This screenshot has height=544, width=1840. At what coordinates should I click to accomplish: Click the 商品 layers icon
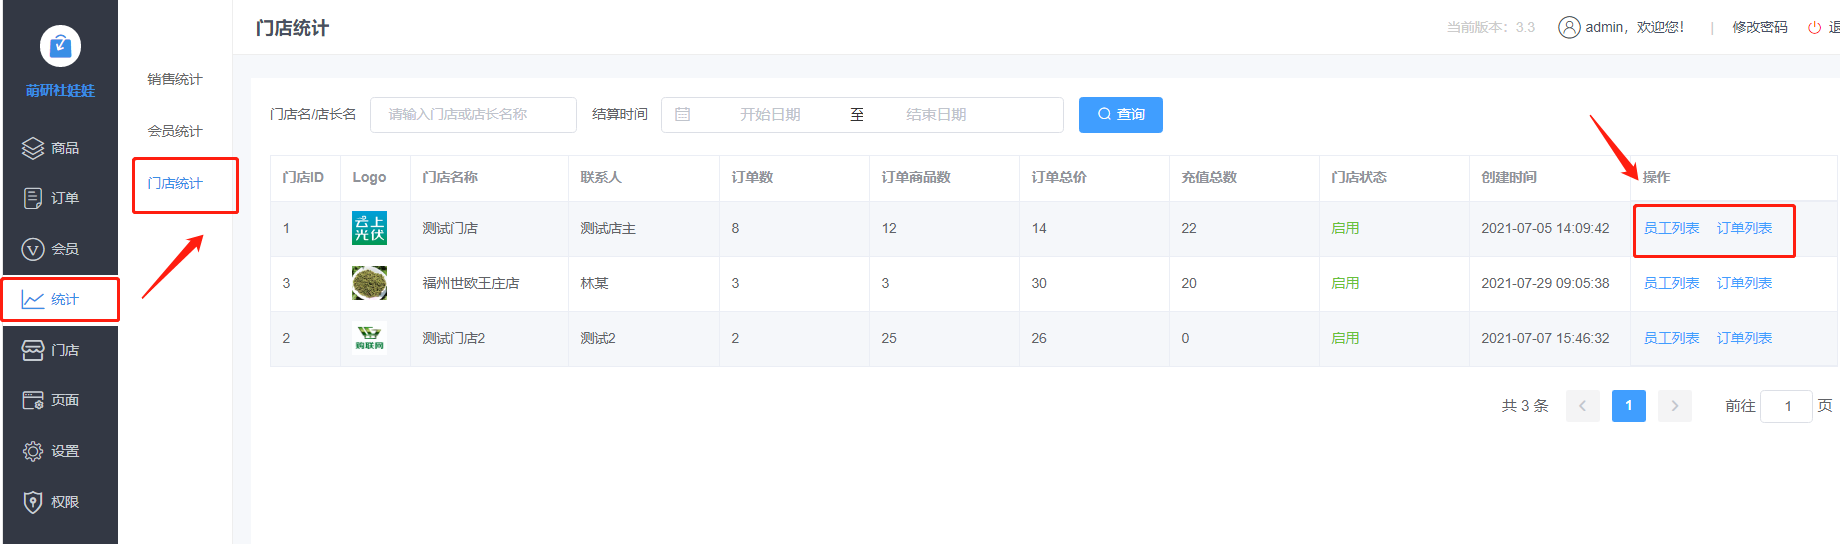pyautogui.click(x=33, y=148)
